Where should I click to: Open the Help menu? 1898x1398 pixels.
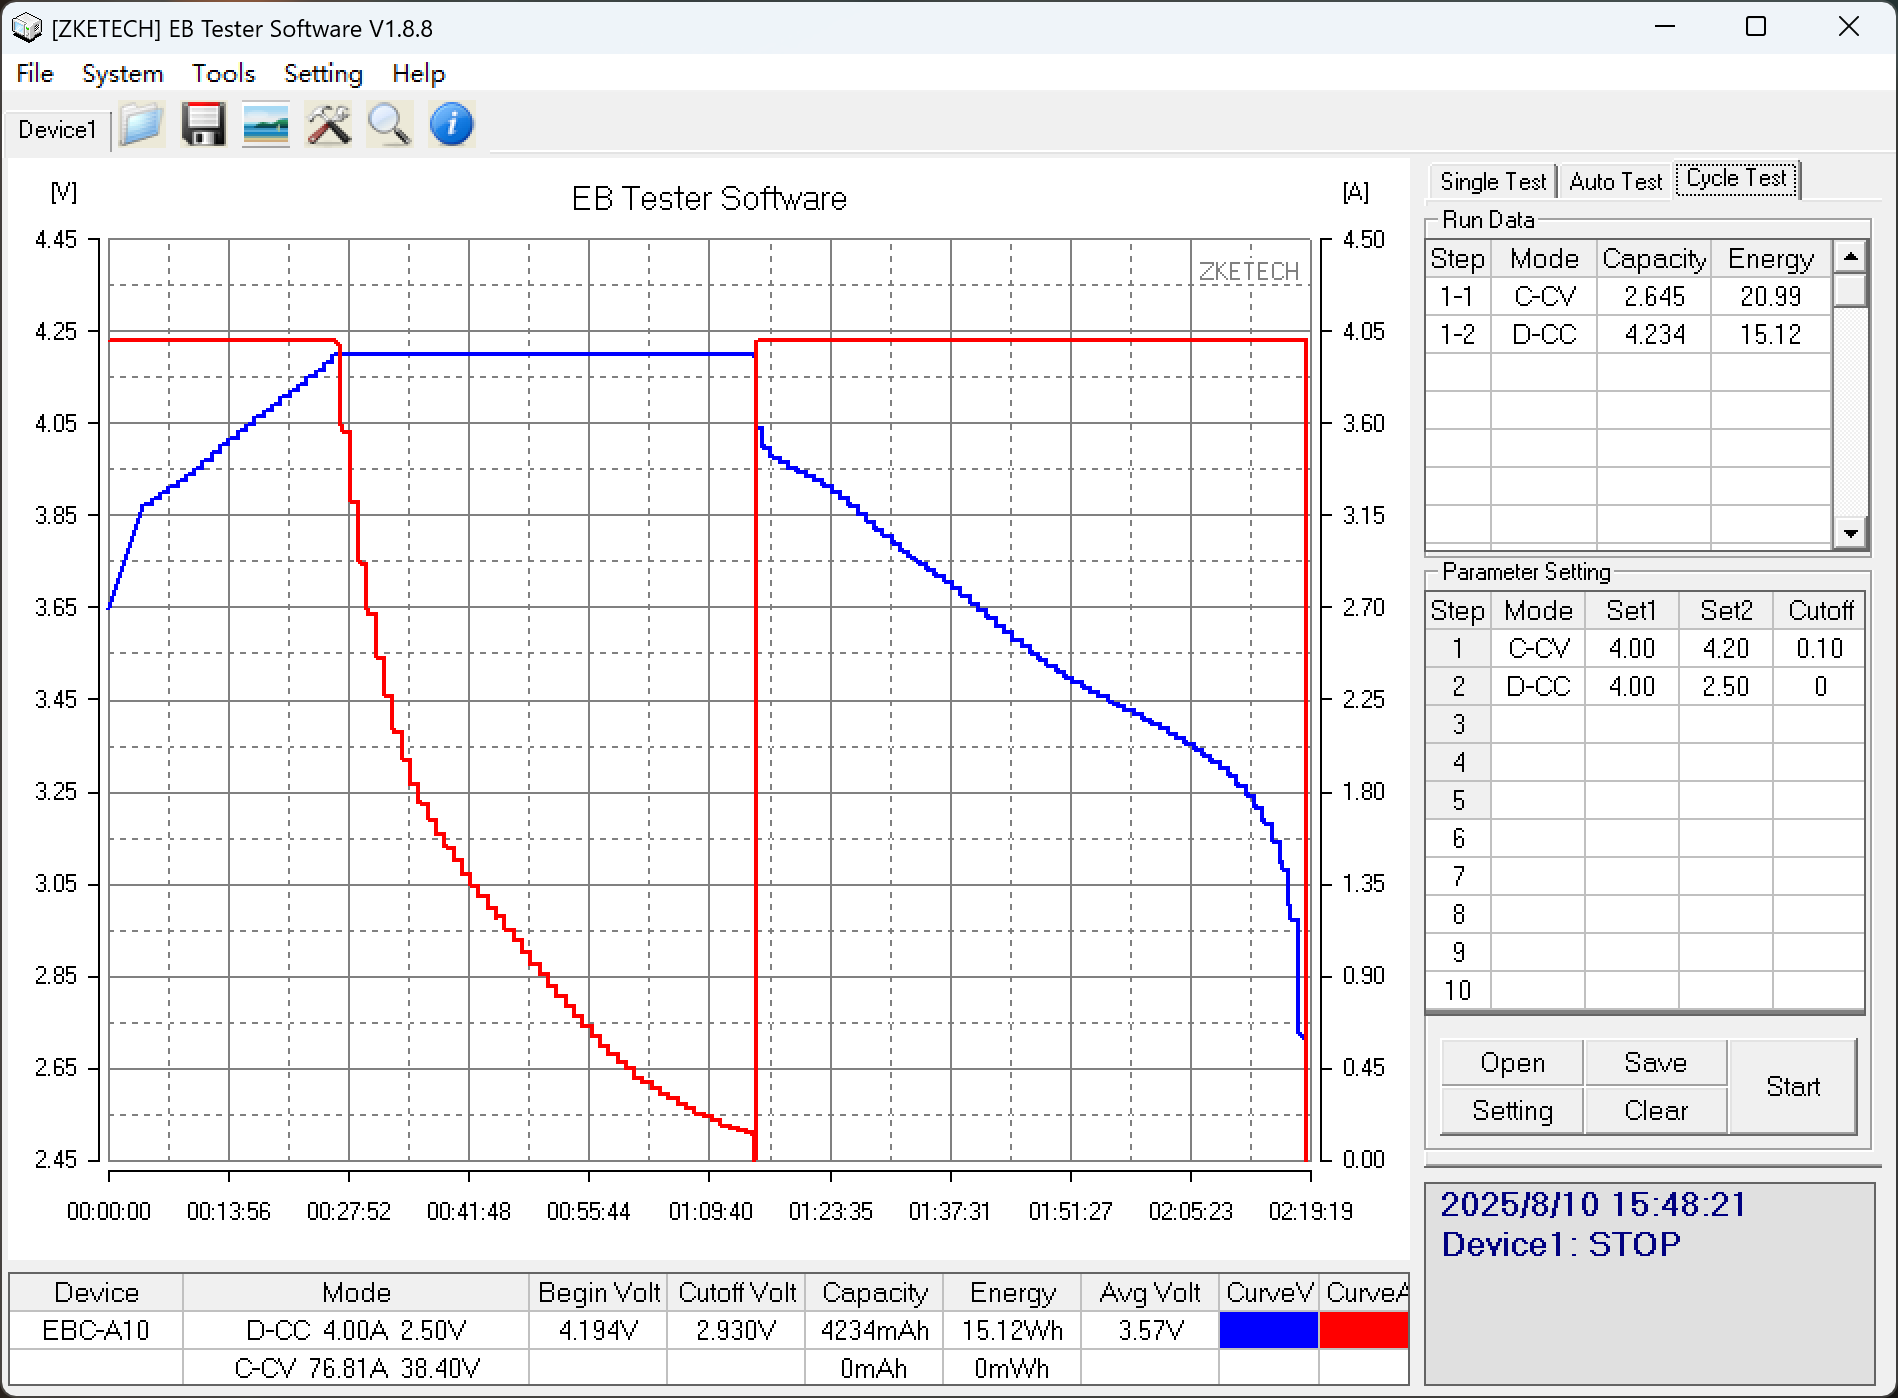(x=418, y=74)
